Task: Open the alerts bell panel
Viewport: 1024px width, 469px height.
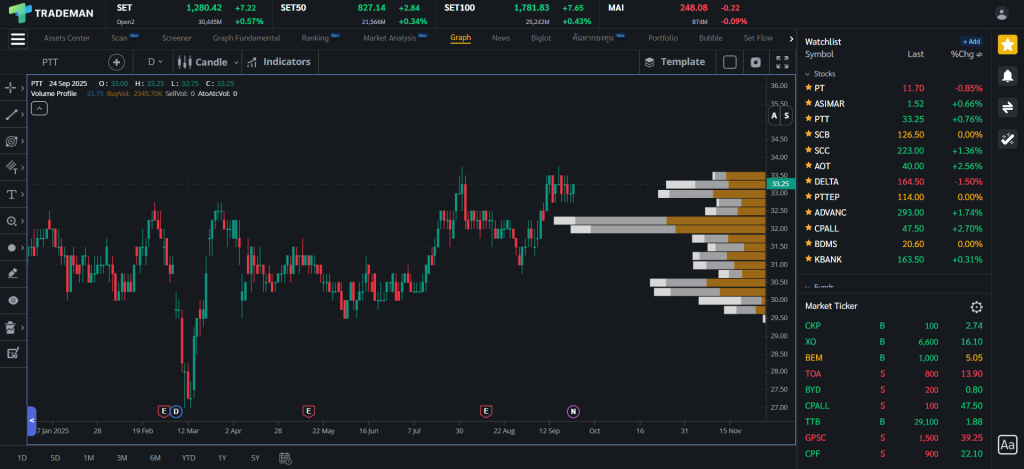Action: [x=1007, y=76]
